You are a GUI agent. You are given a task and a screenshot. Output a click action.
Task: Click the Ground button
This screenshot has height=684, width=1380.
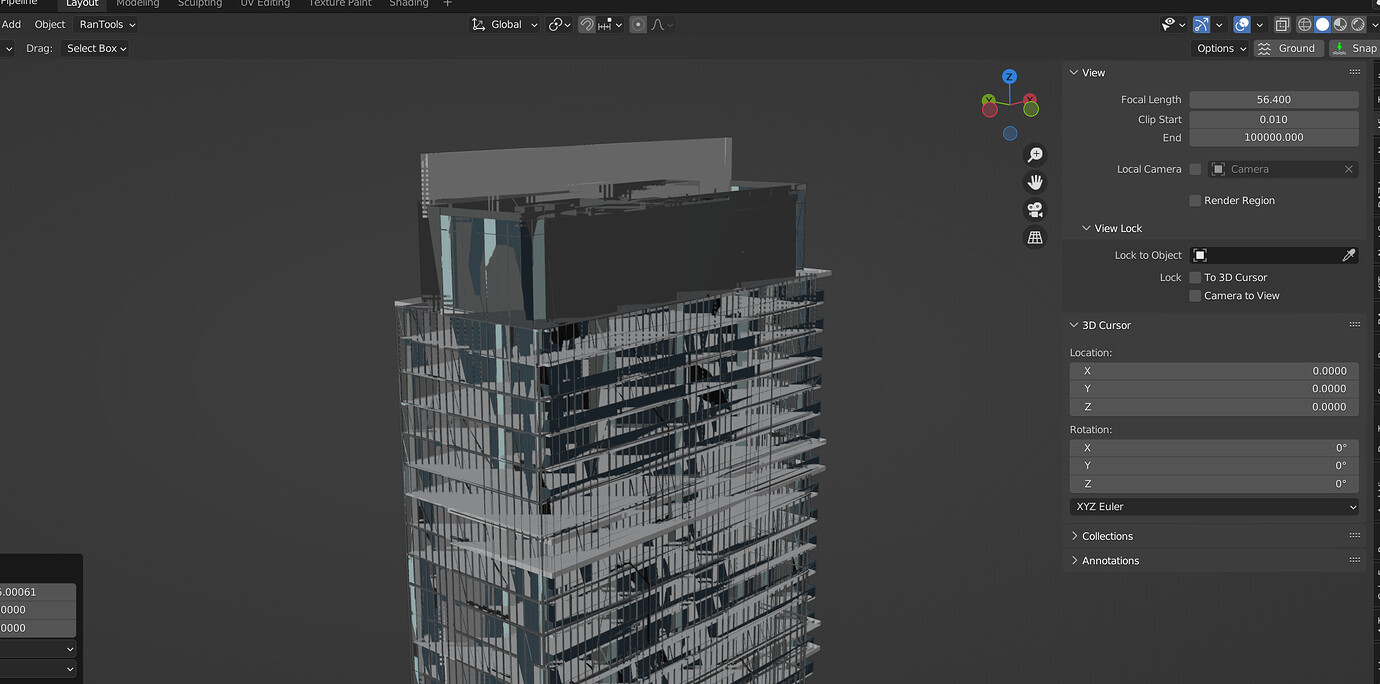coord(1288,48)
